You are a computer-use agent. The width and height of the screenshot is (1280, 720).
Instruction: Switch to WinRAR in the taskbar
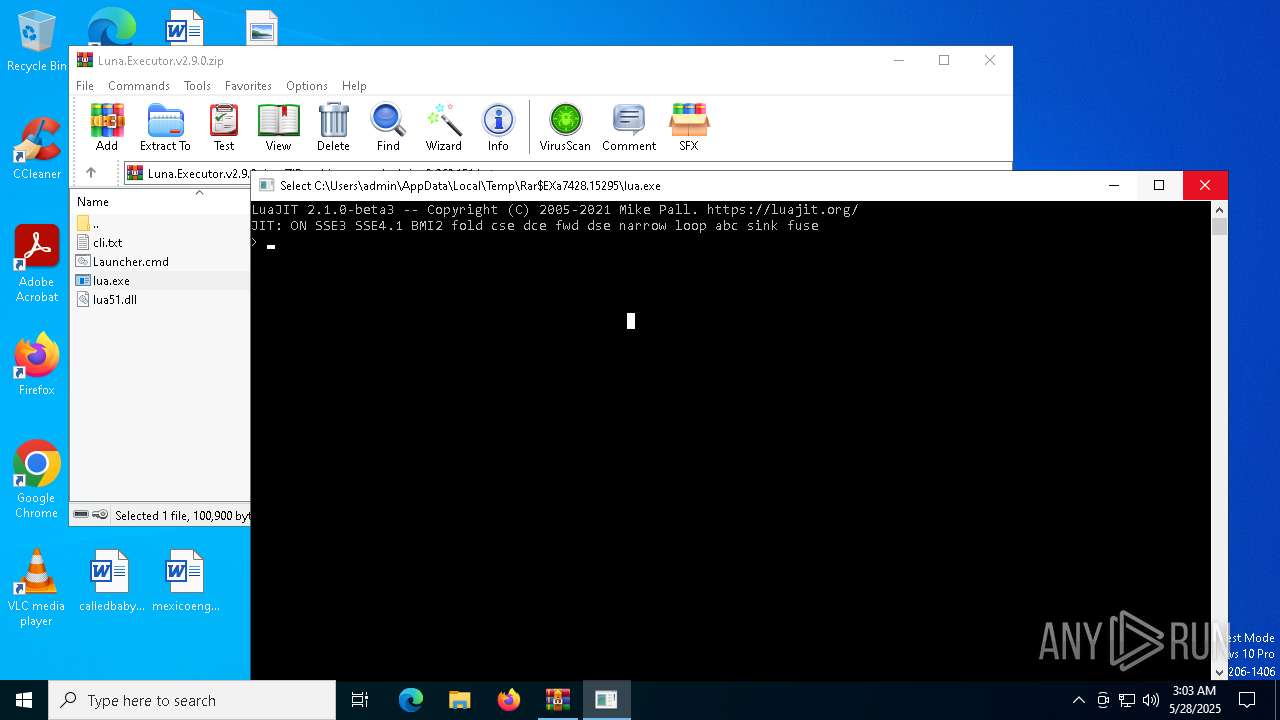click(558, 700)
